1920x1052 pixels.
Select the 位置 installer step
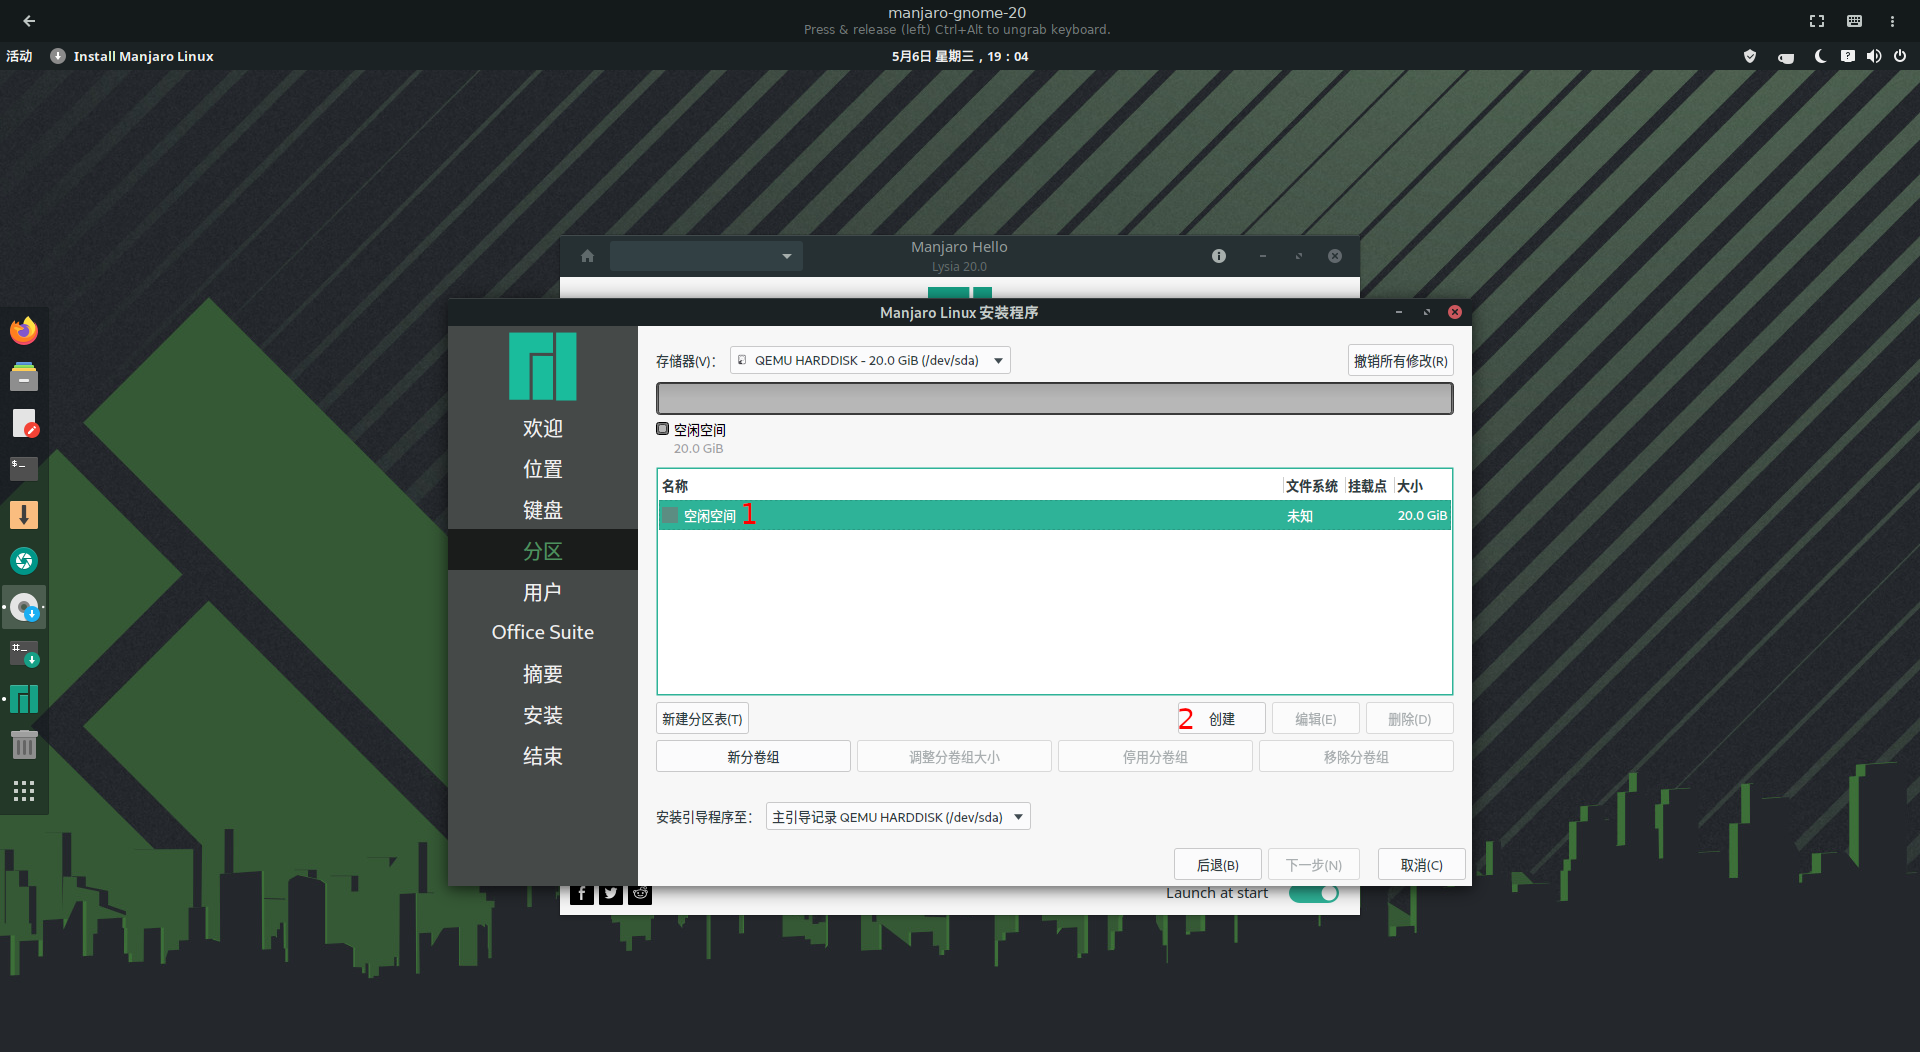(543, 469)
